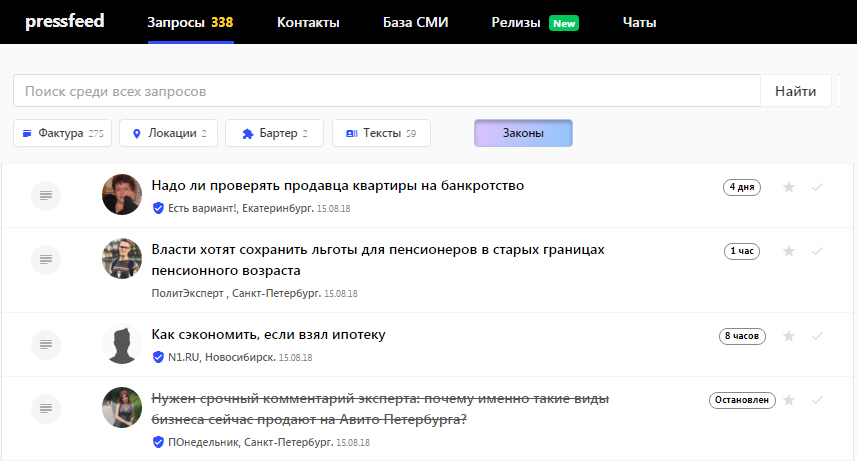Filter requests by Фактура

click(62, 133)
